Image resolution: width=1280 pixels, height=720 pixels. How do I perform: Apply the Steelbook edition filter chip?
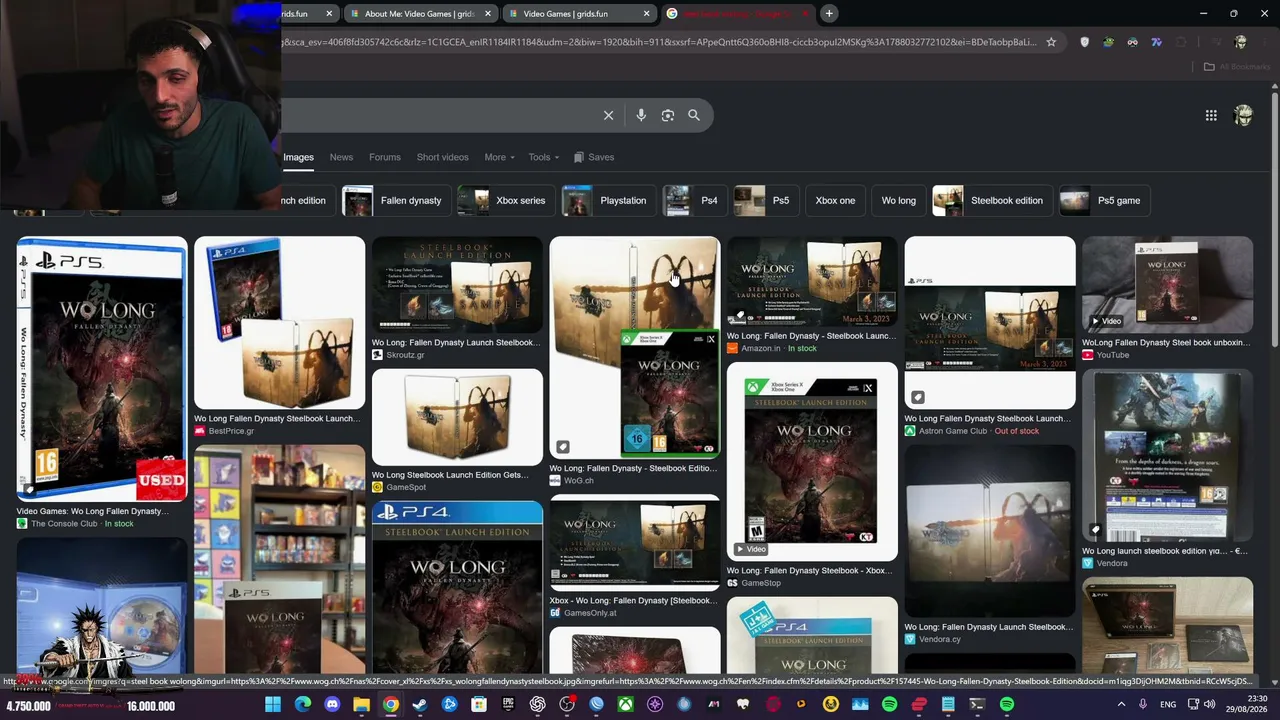992,200
